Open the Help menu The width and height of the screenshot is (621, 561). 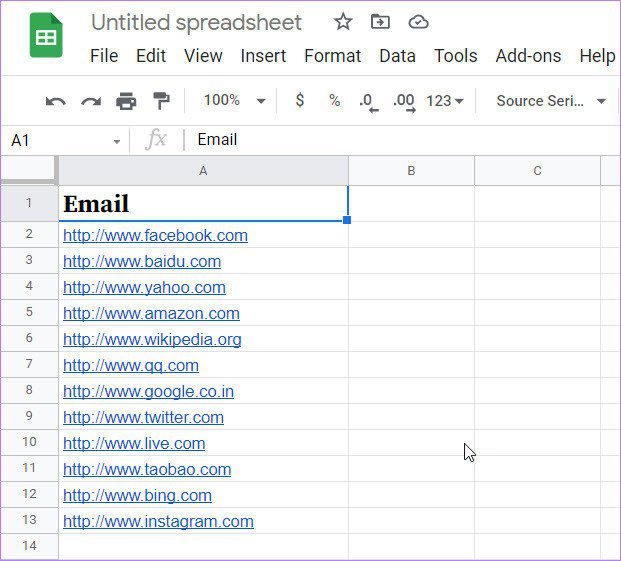pyautogui.click(x=597, y=55)
